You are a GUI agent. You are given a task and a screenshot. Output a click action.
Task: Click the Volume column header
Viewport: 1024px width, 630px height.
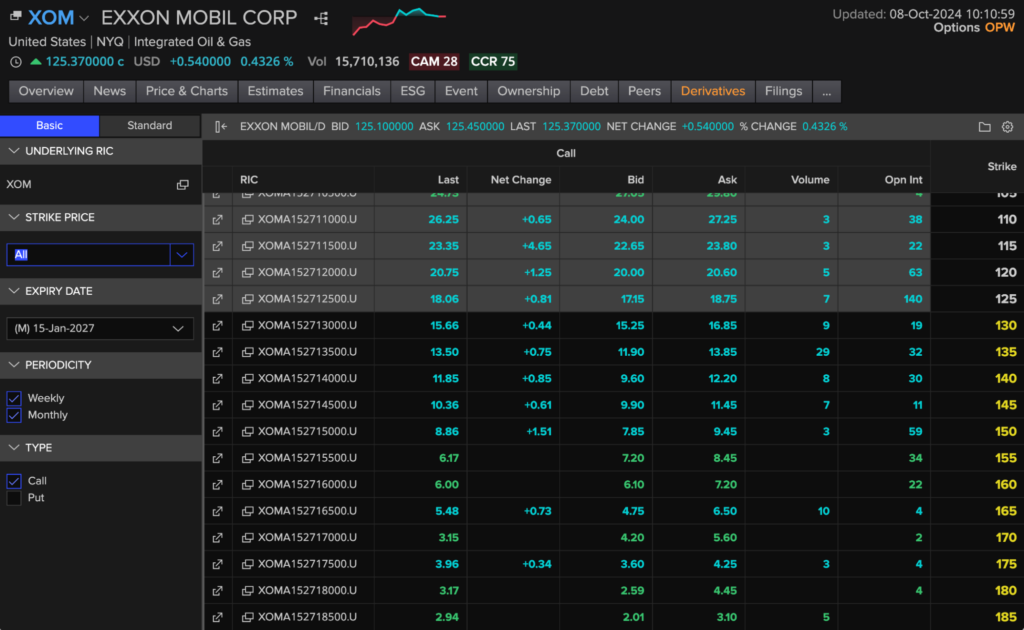click(809, 180)
